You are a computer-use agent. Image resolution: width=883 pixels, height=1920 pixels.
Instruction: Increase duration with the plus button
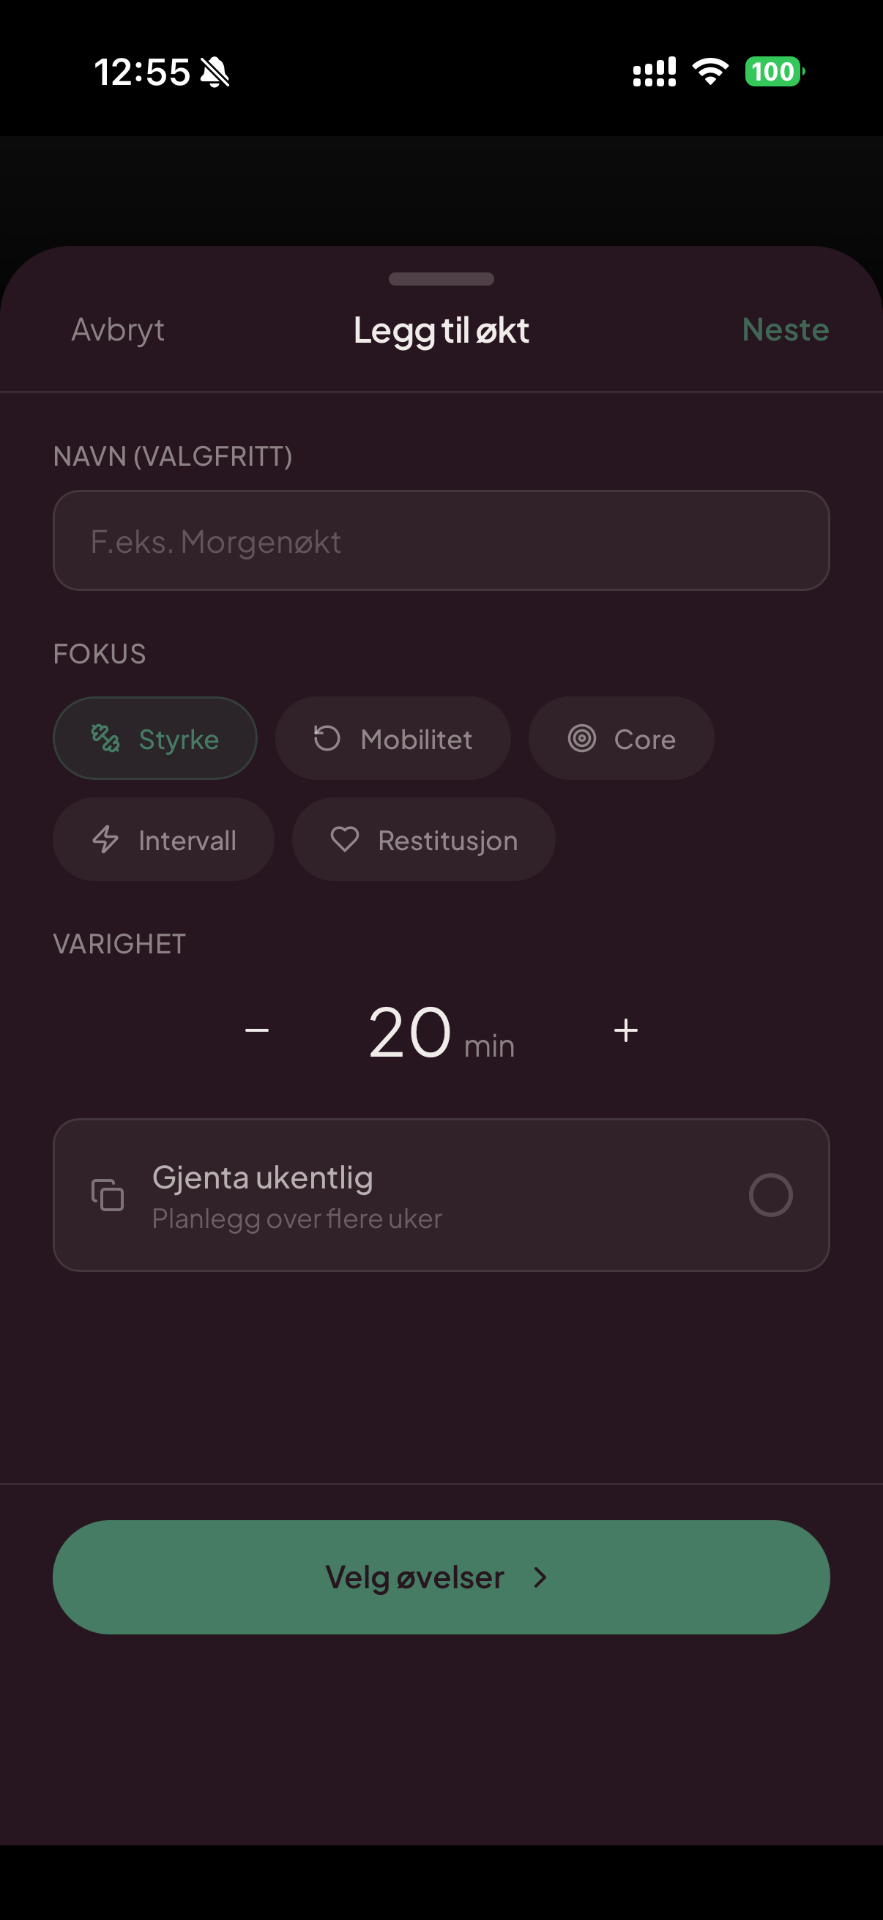626,1031
